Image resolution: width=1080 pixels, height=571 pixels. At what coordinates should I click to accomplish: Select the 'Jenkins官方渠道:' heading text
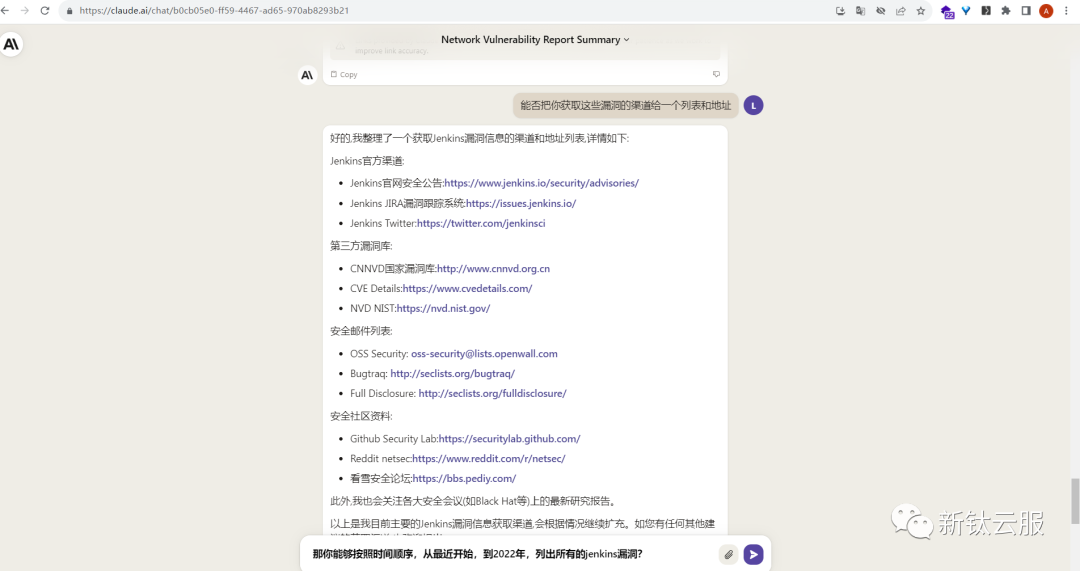(367, 161)
